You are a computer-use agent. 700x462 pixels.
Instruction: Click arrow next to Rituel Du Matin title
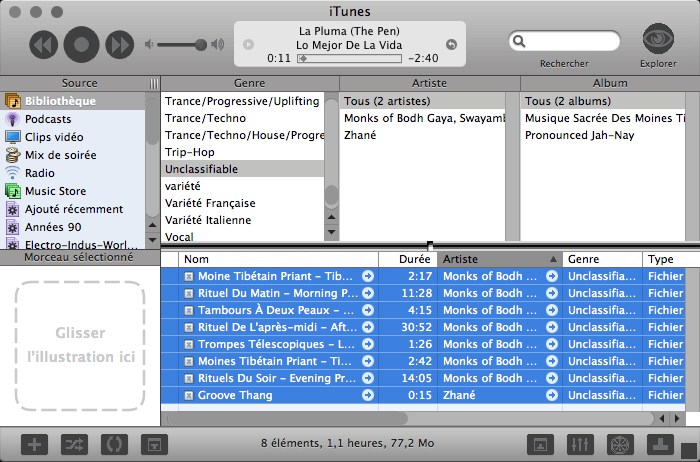[x=368, y=293]
